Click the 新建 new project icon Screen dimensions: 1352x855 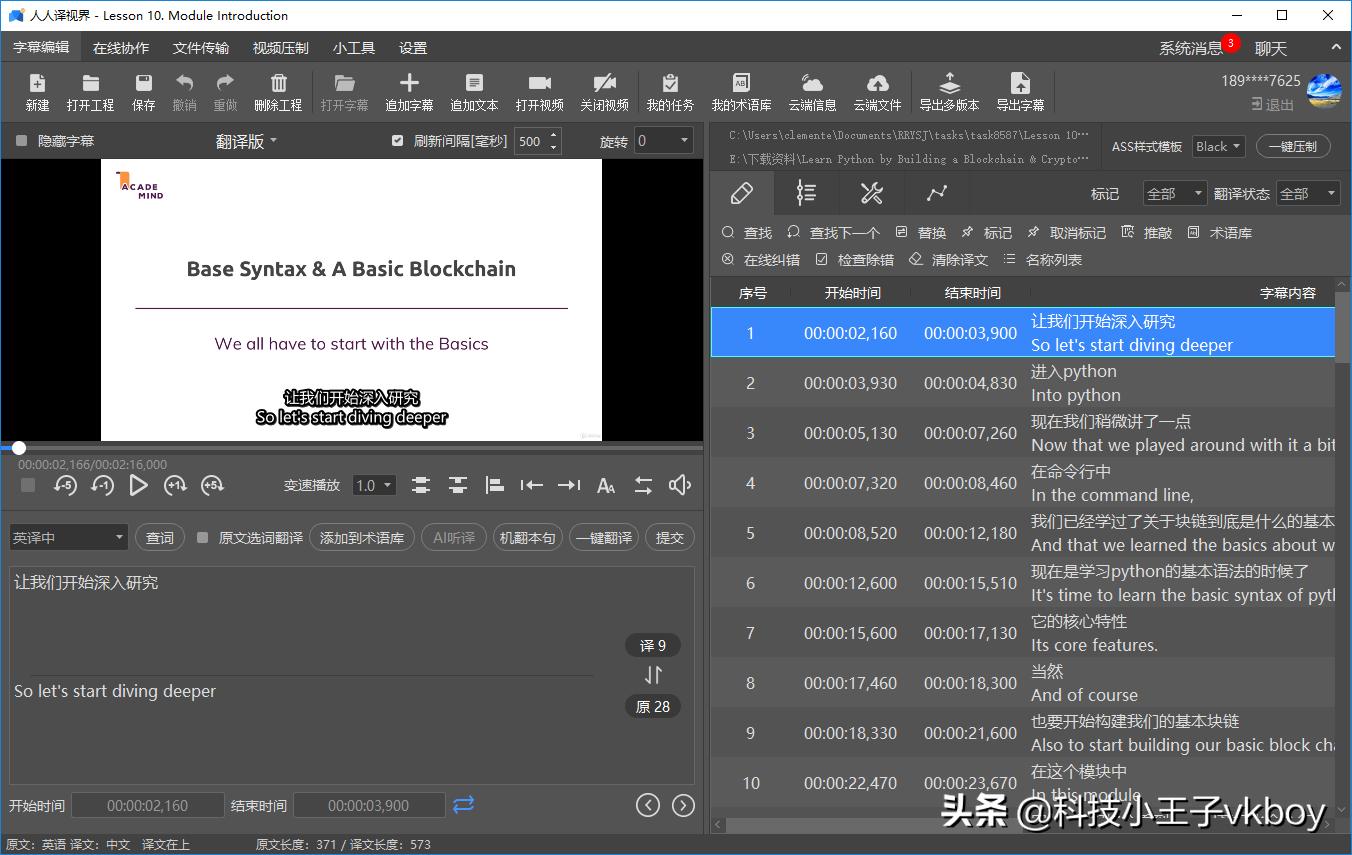[x=37, y=85]
